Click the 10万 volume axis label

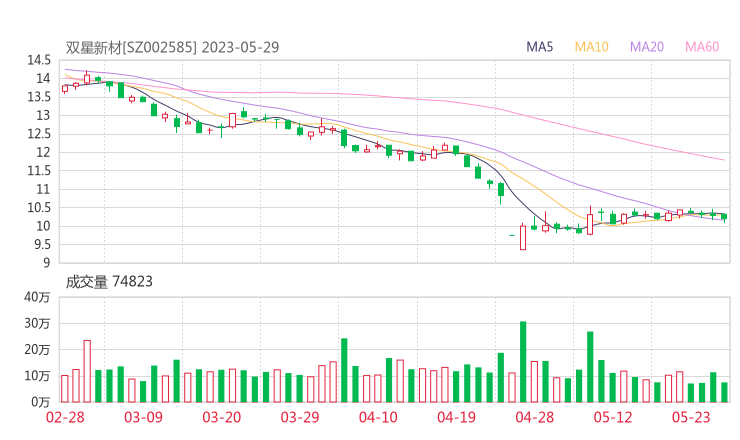(x=37, y=376)
